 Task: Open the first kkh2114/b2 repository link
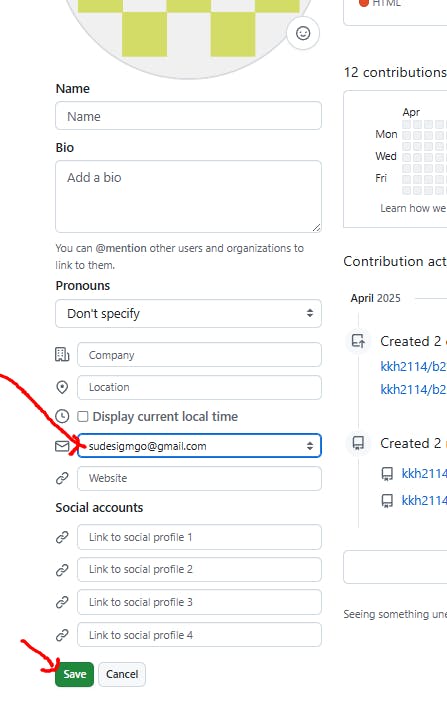click(x=413, y=366)
